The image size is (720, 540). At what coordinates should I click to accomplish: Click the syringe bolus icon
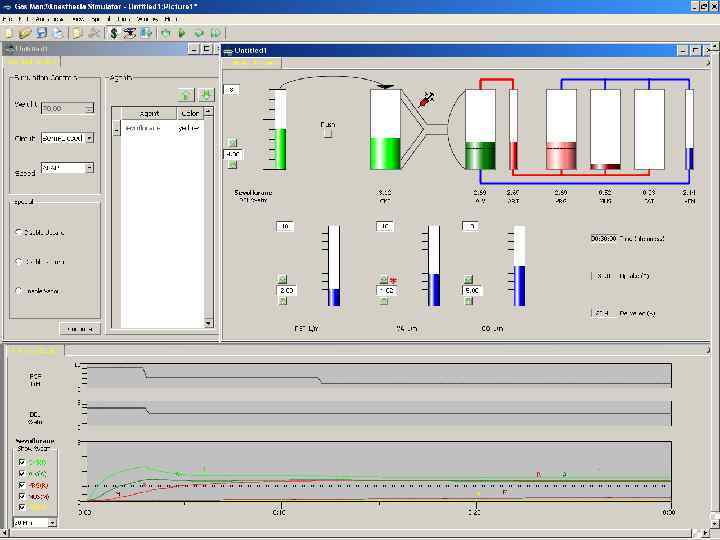pyautogui.click(x=427, y=99)
